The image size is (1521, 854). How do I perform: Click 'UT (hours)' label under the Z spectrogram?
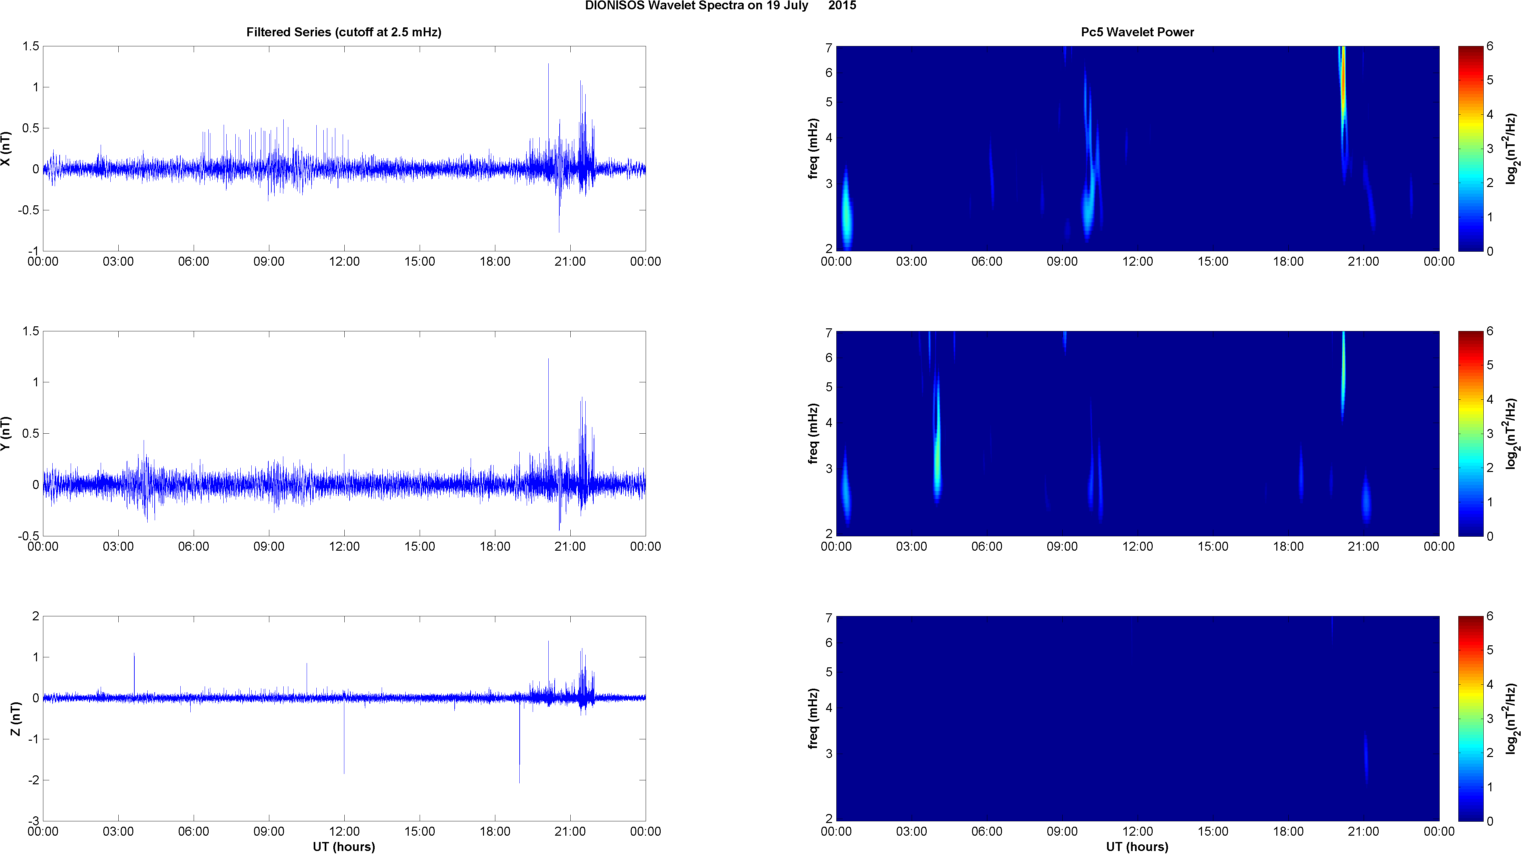1137,847
